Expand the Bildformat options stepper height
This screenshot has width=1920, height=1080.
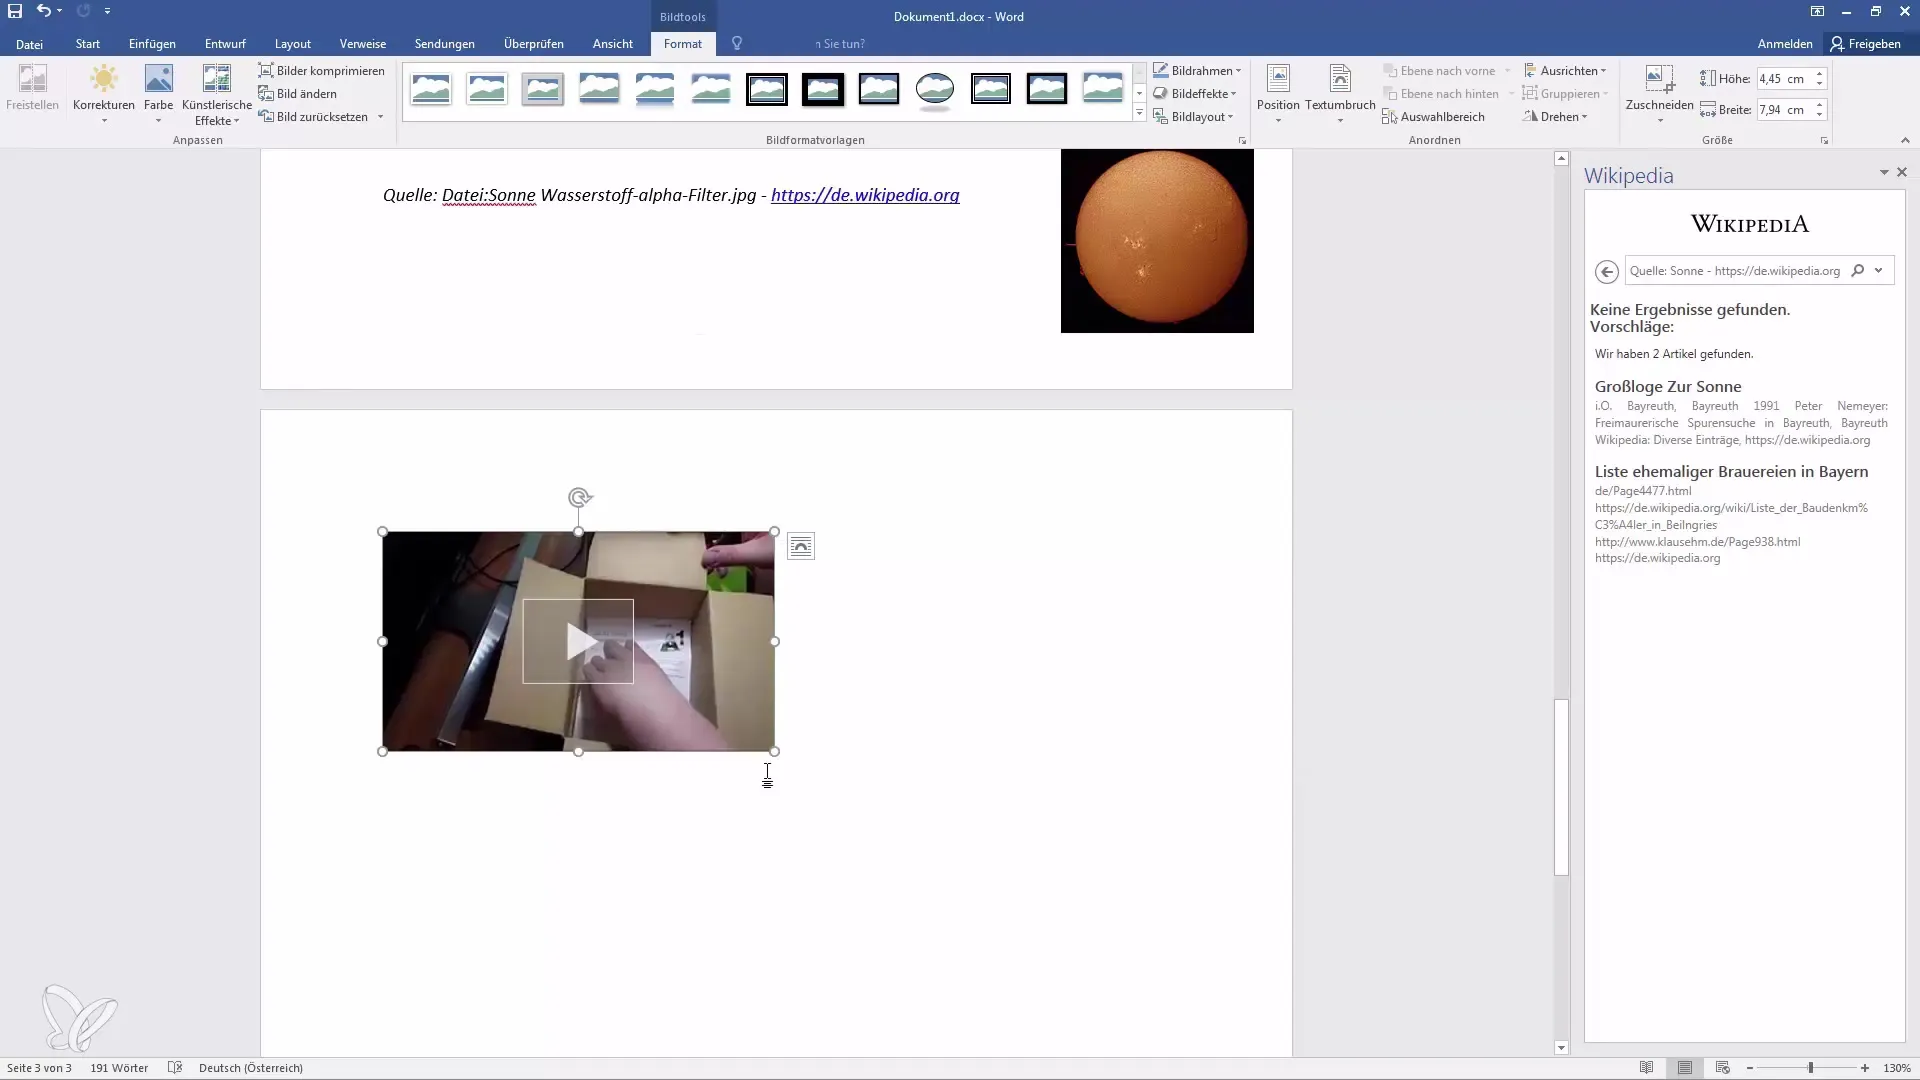point(1820,73)
